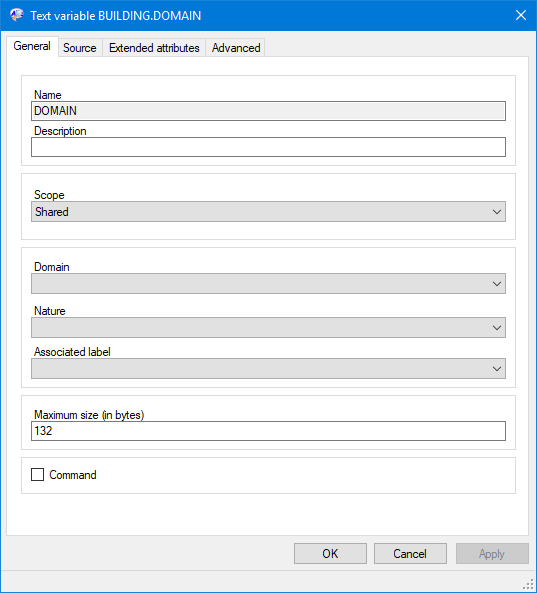Click the Cancel button

coord(410,554)
